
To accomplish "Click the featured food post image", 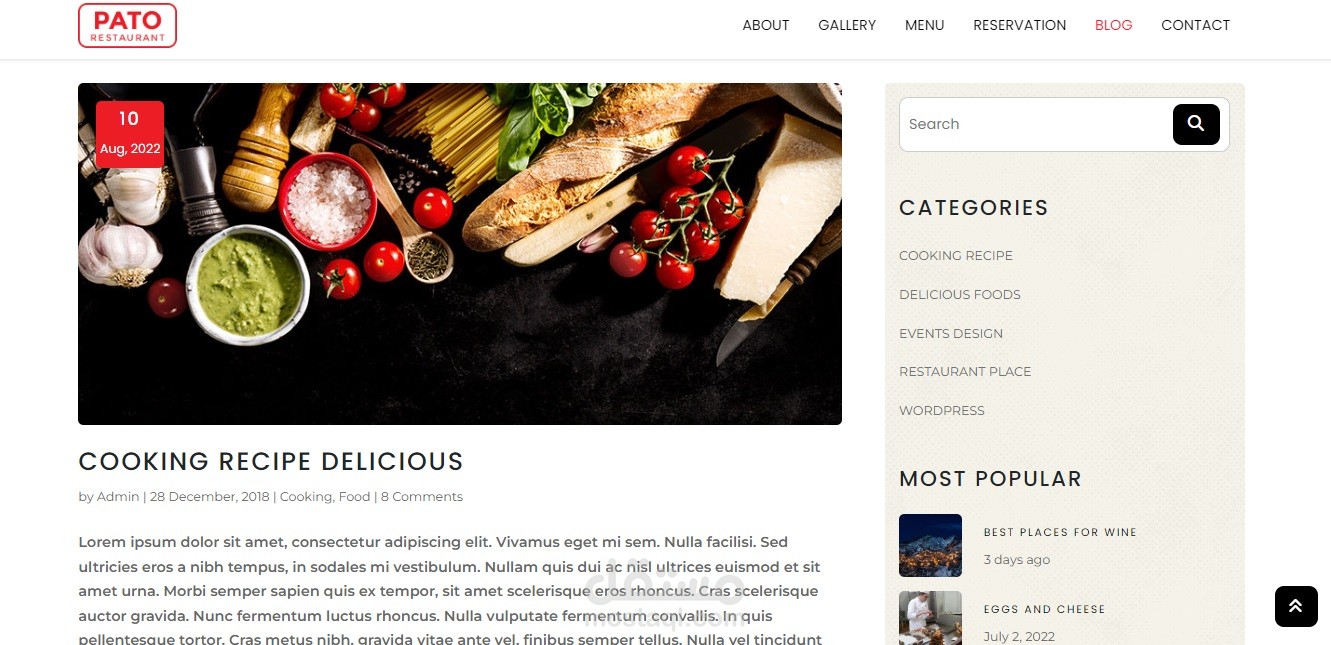I will pyautogui.click(x=460, y=254).
